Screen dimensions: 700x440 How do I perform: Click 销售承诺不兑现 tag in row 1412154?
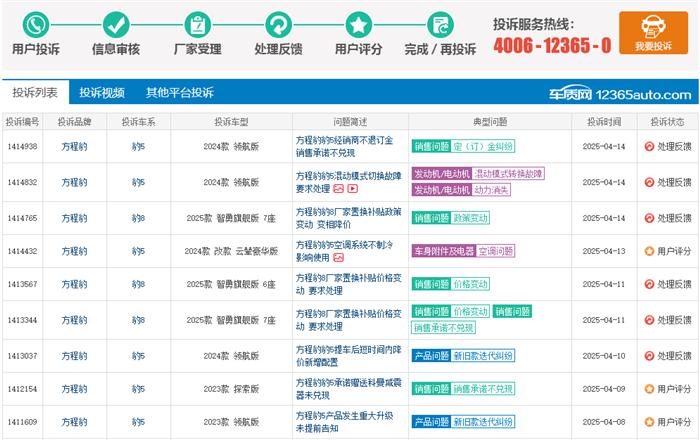click(x=483, y=389)
